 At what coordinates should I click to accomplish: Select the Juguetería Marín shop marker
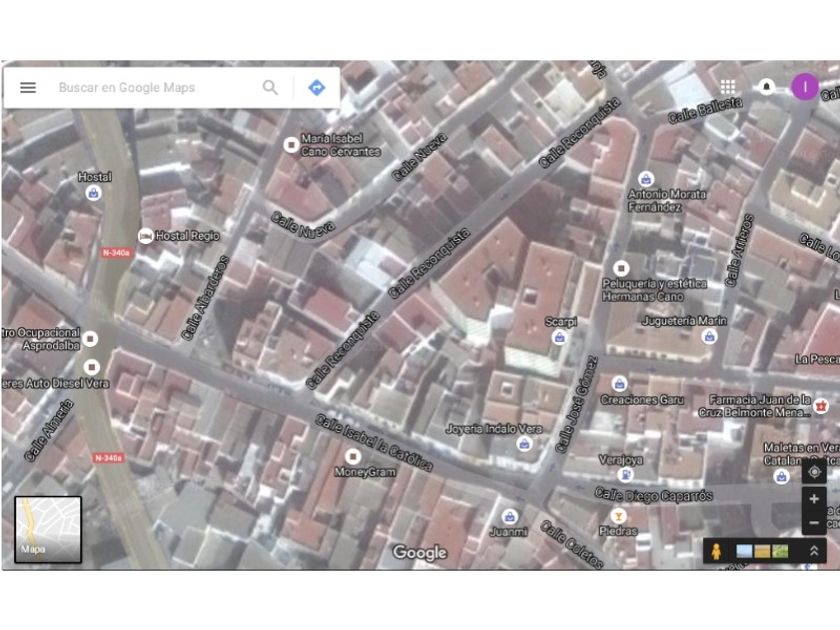pyautogui.click(x=710, y=336)
